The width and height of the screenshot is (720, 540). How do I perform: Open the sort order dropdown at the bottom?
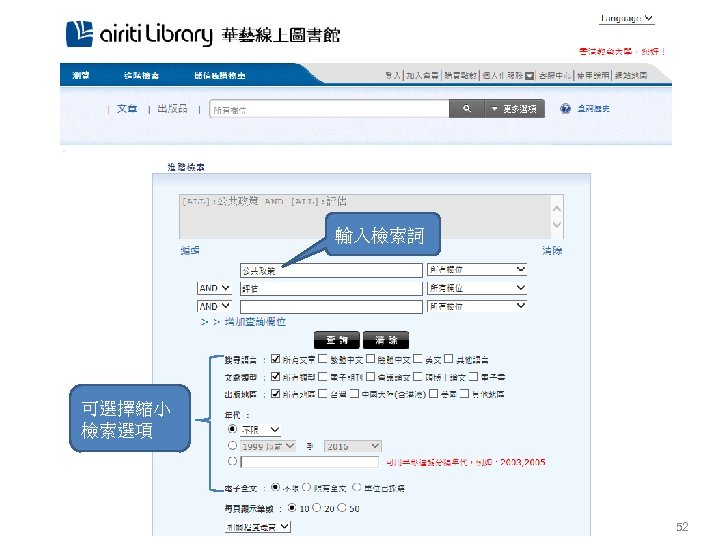point(258,527)
